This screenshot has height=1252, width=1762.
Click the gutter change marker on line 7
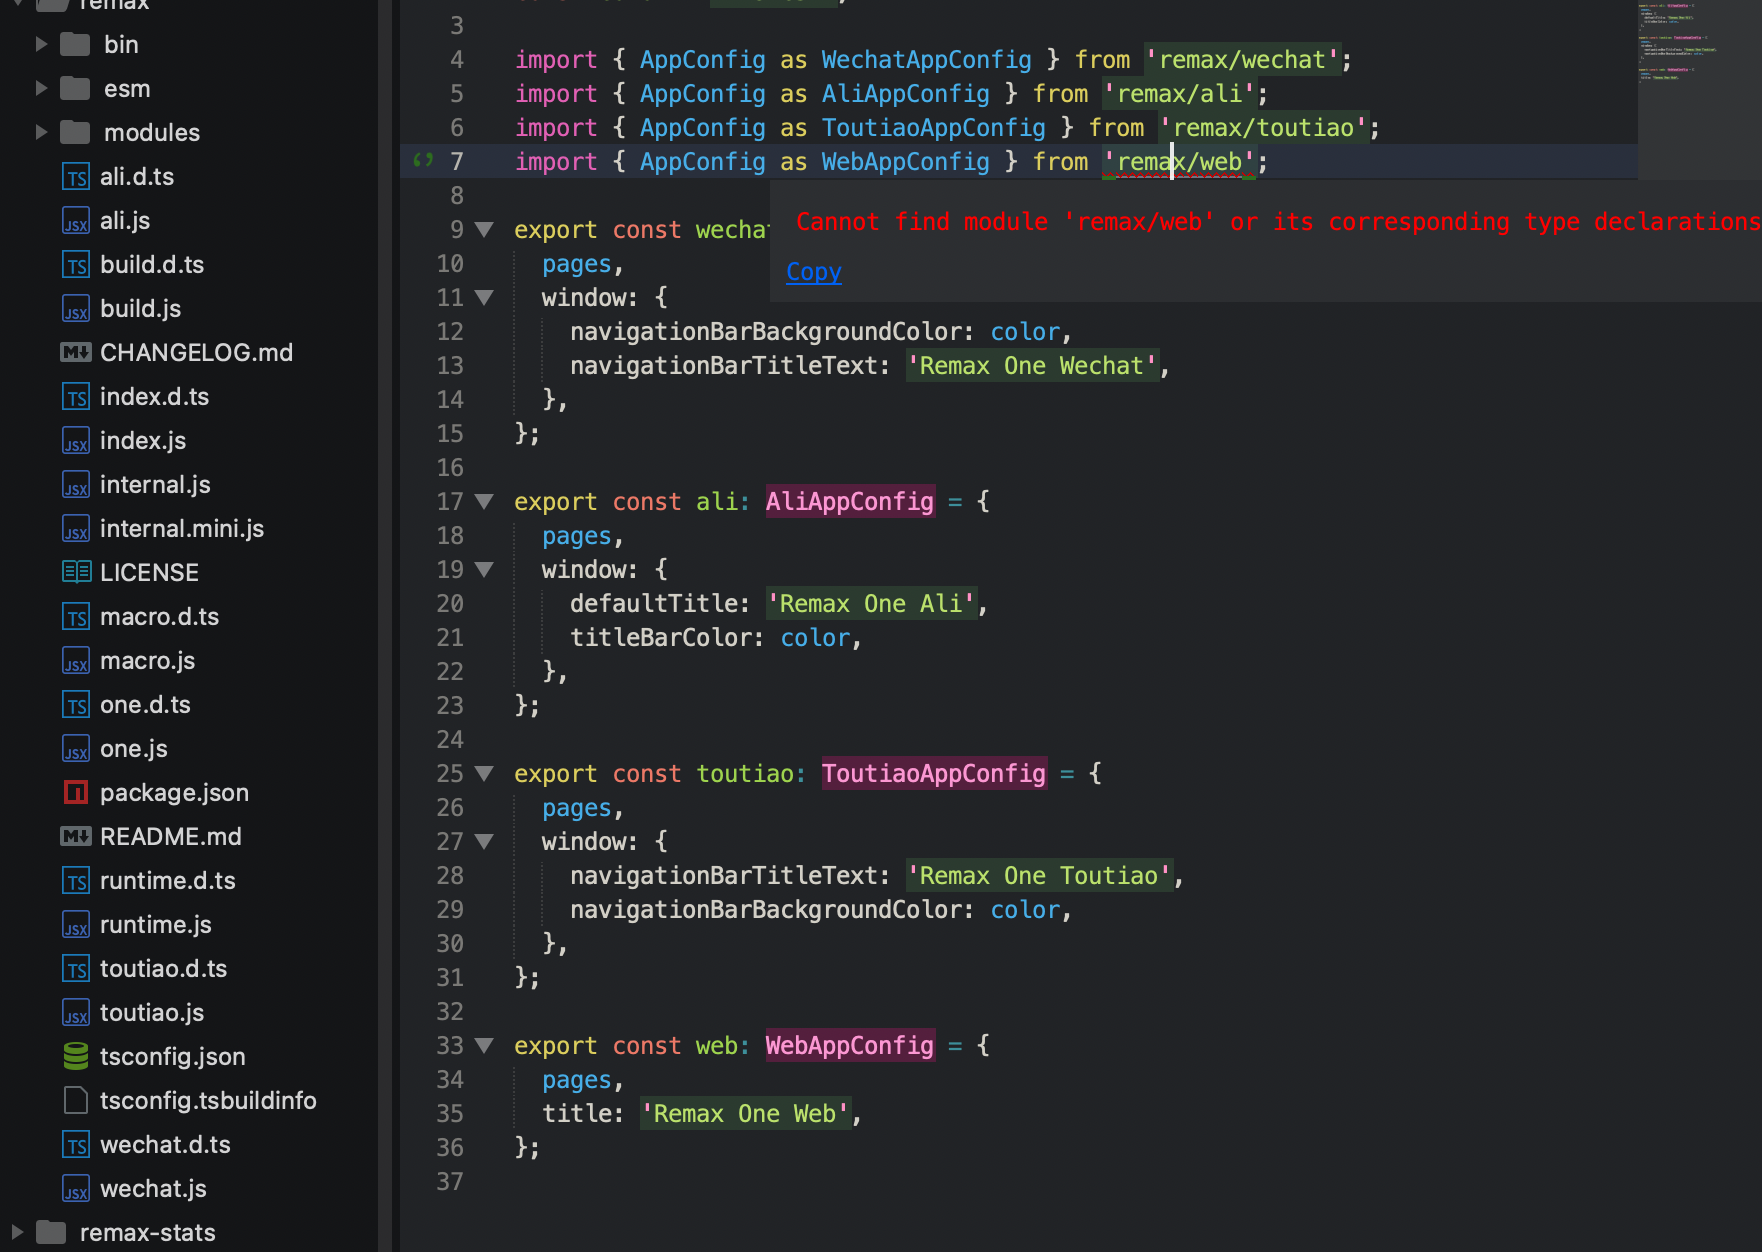pyautogui.click(x=423, y=160)
